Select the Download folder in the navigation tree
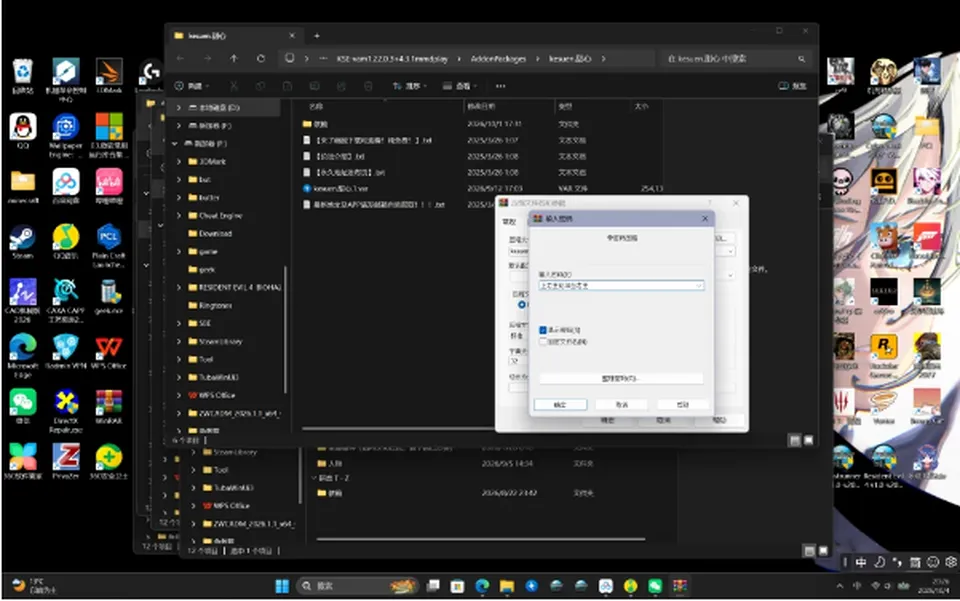This screenshot has height=601, width=960. pyautogui.click(x=215, y=234)
